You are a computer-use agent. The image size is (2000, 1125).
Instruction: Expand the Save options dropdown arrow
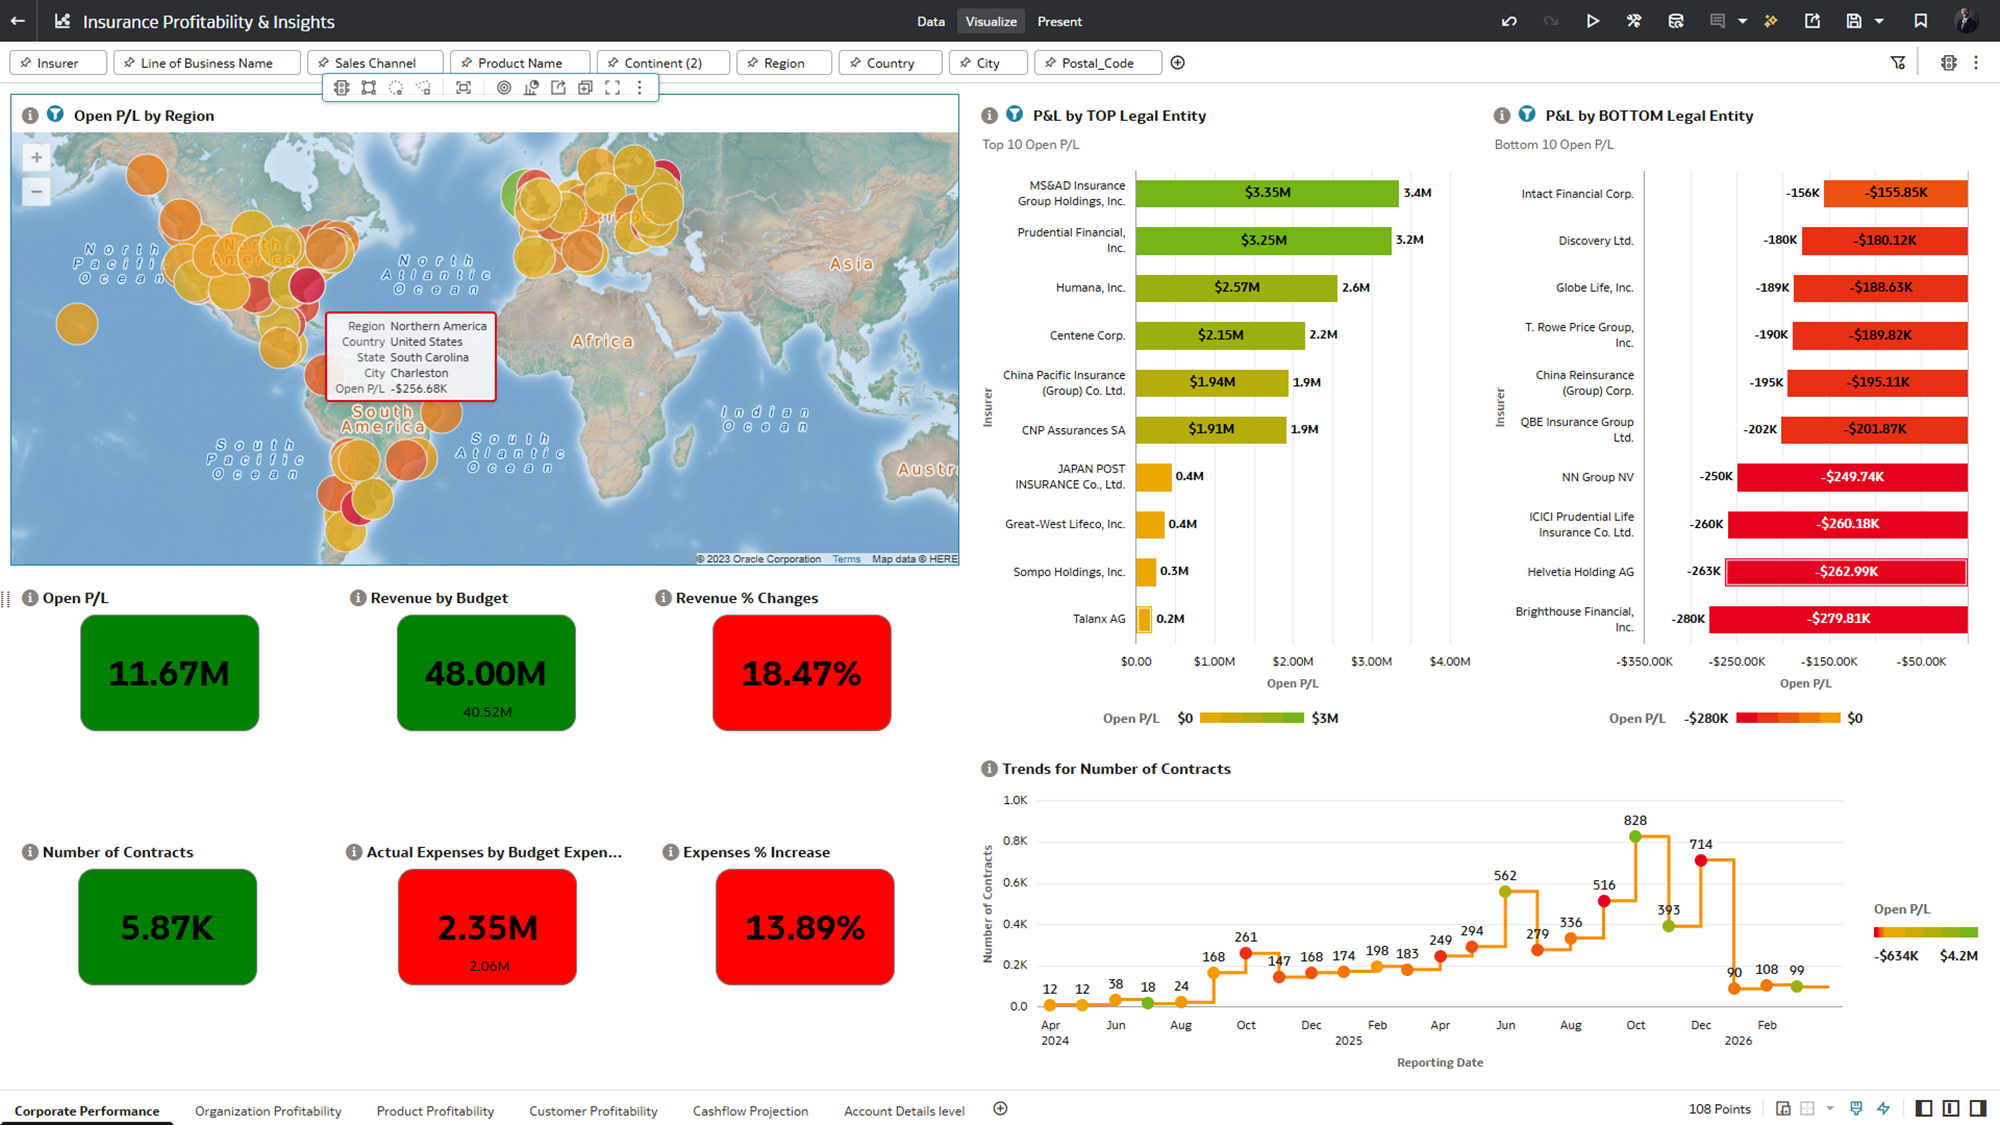[1879, 21]
